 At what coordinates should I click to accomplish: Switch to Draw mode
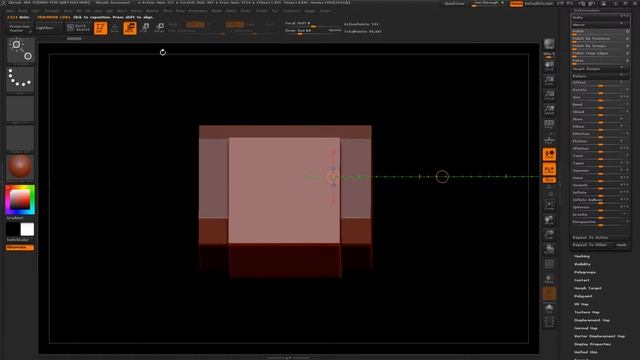115,28
